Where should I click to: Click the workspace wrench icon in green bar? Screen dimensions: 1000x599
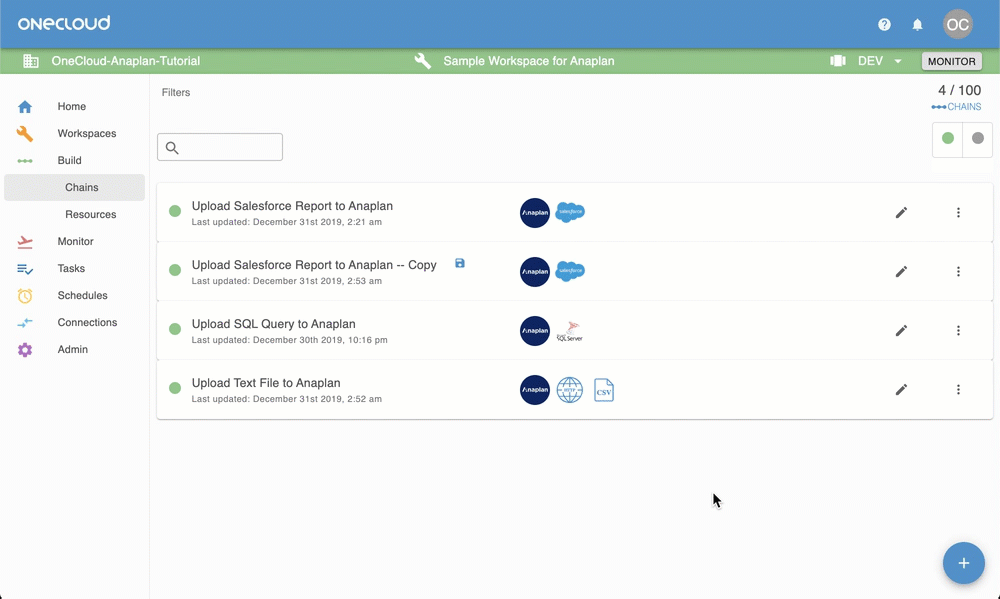point(422,61)
